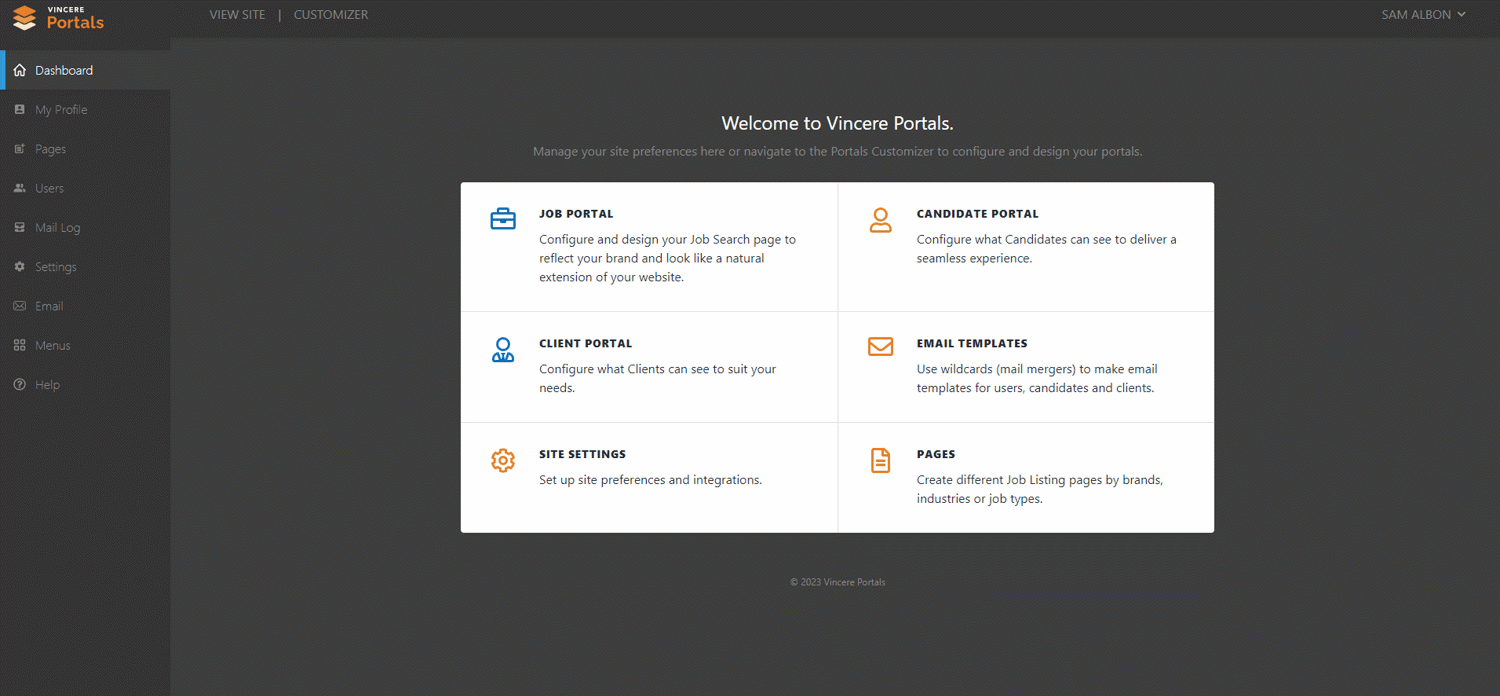Click the Vincere Portals logo
Viewport: 1500px width, 696px height.
click(58, 17)
